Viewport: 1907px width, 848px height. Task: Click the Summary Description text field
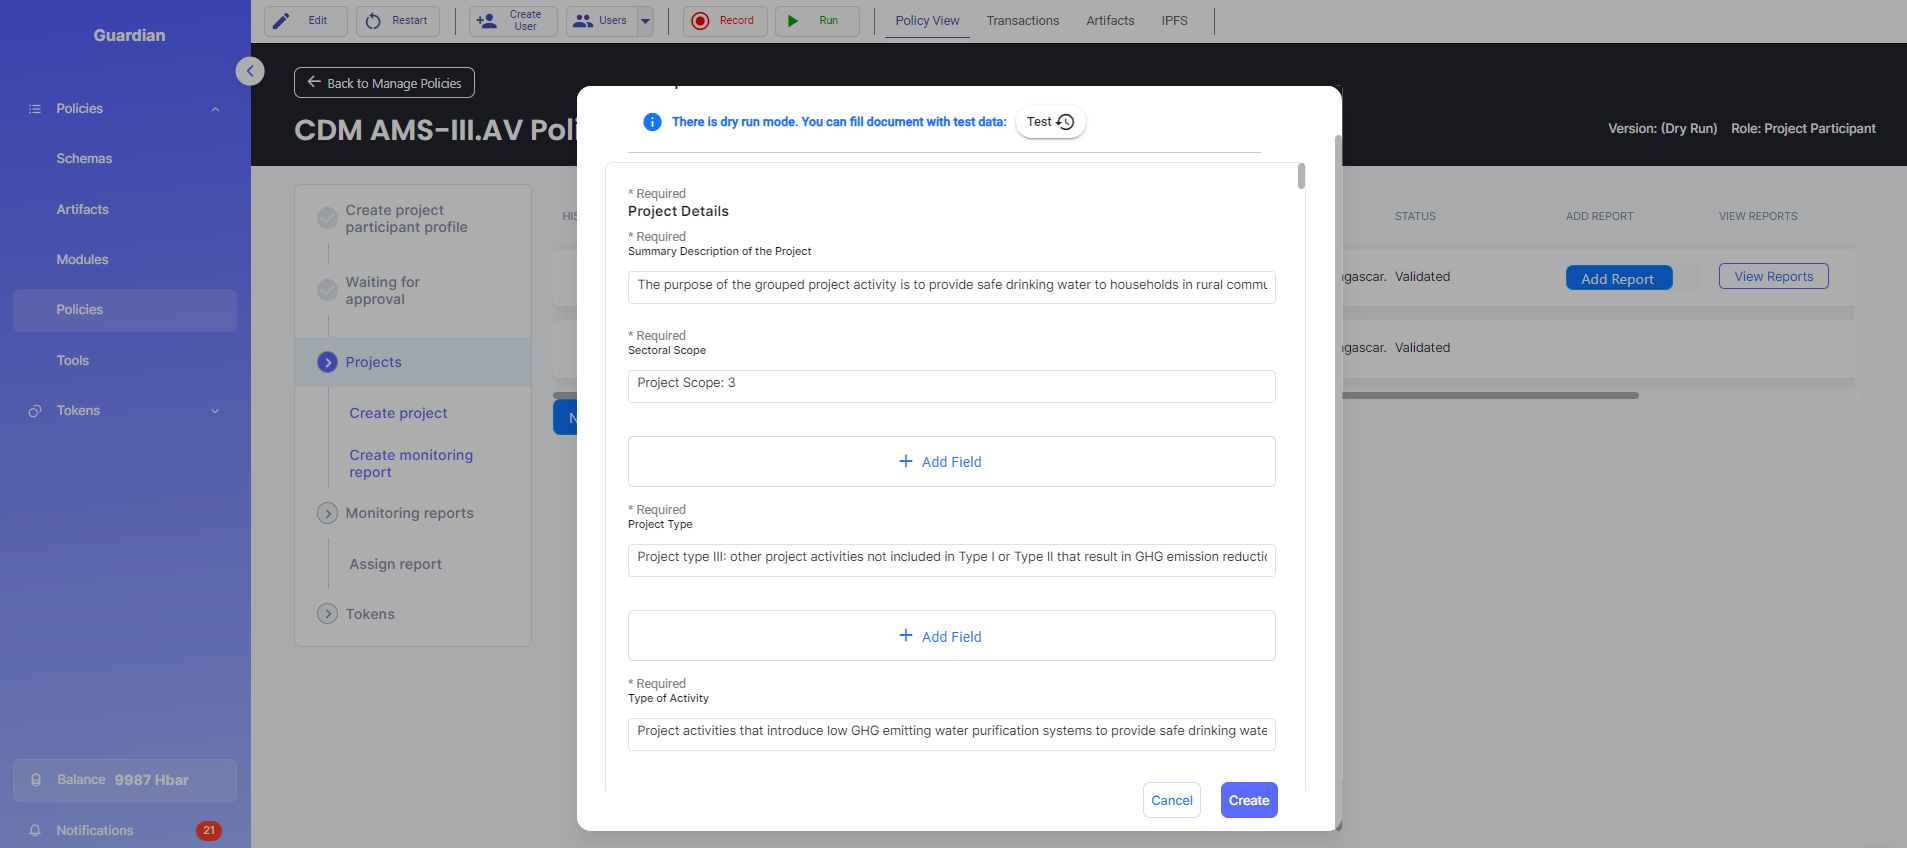pyautogui.click(x=950, y=286)
